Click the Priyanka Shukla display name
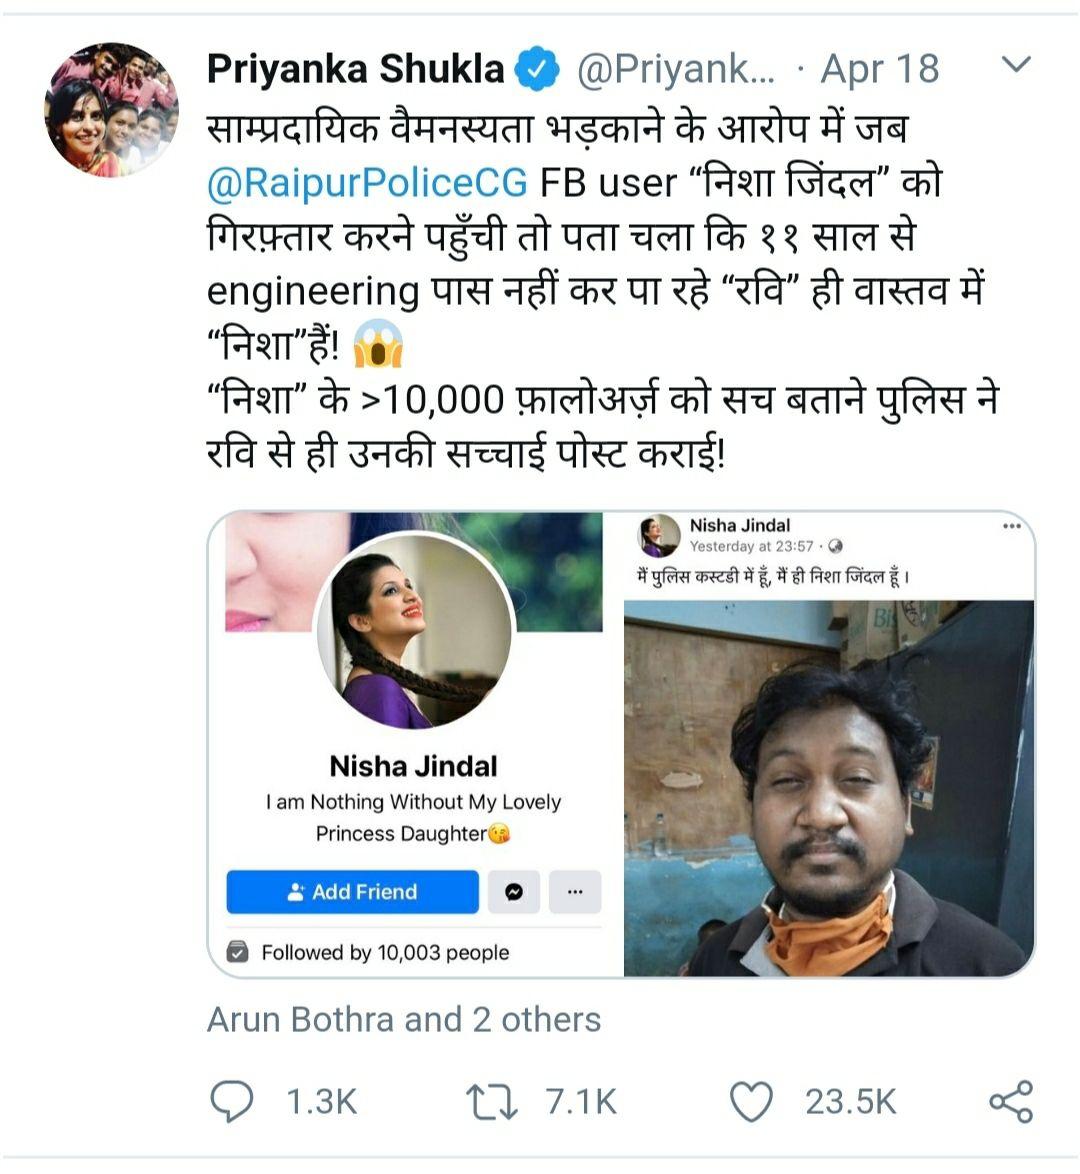This screenshot has height=1174, width=1080. 355,69
